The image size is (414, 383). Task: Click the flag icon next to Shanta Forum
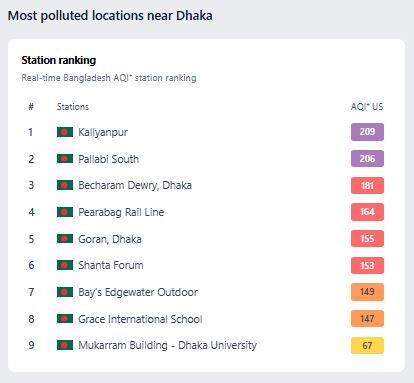point(65,265)
